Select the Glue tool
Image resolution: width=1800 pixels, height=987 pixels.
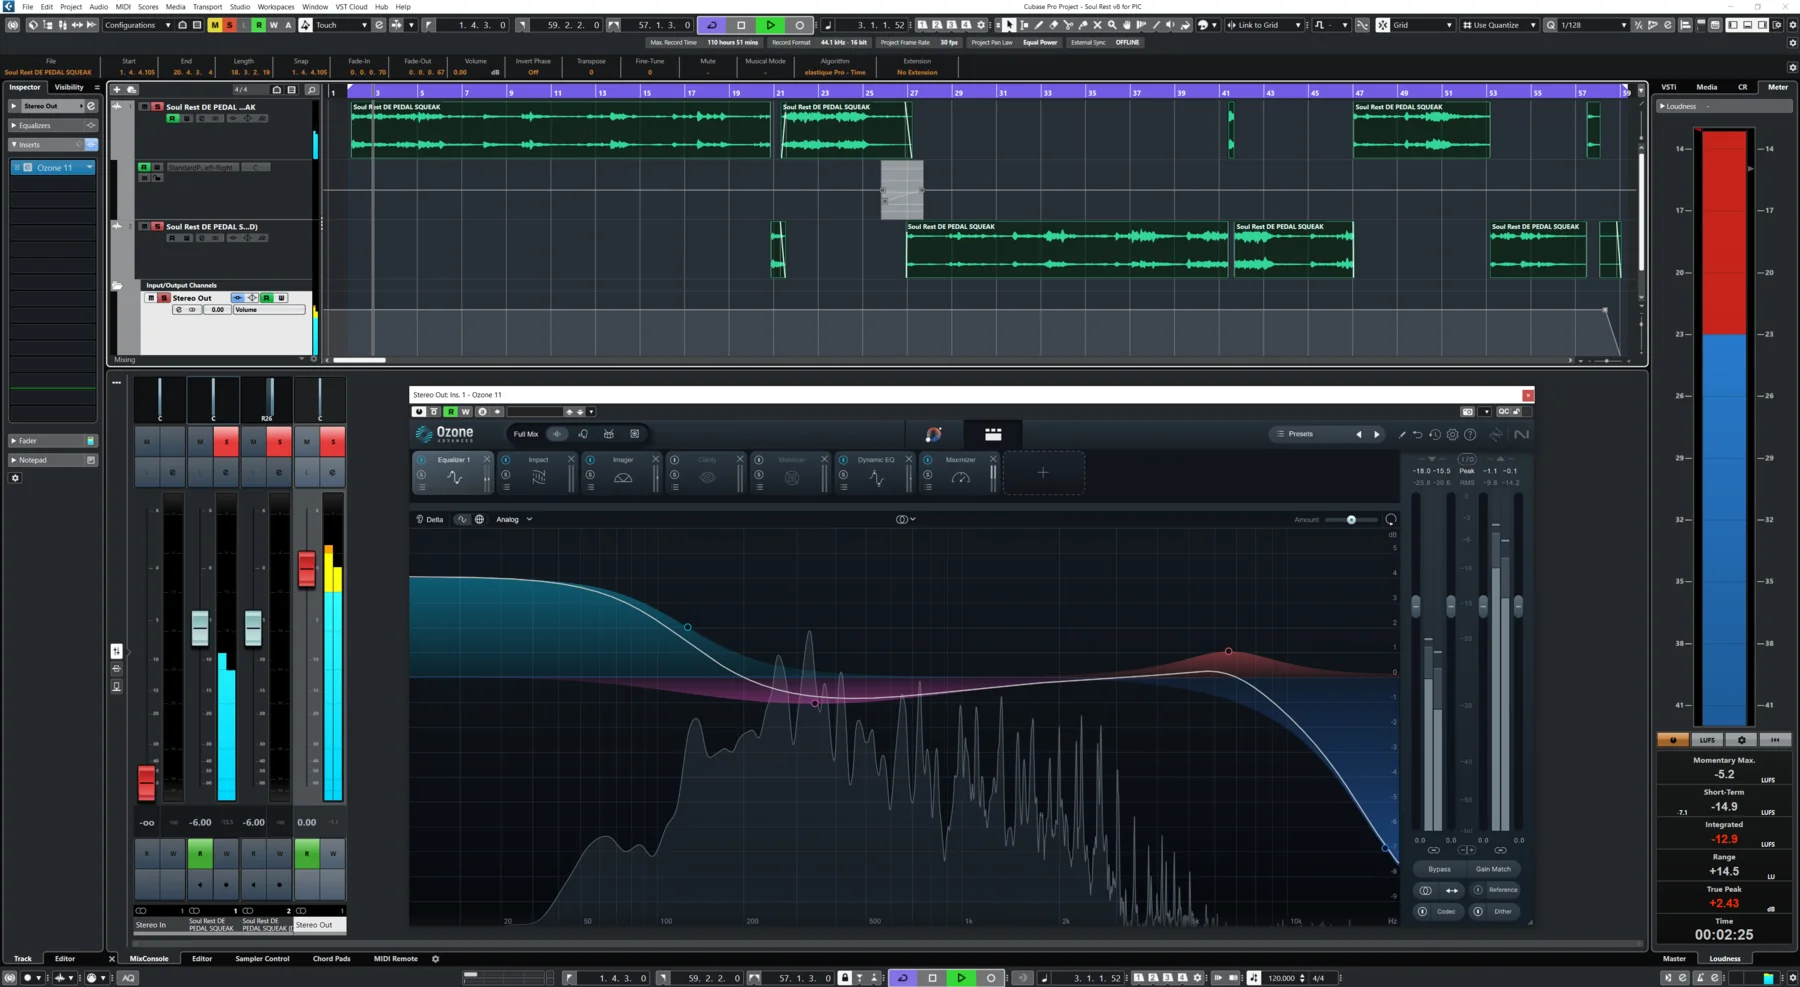(x=1082, y=25)
